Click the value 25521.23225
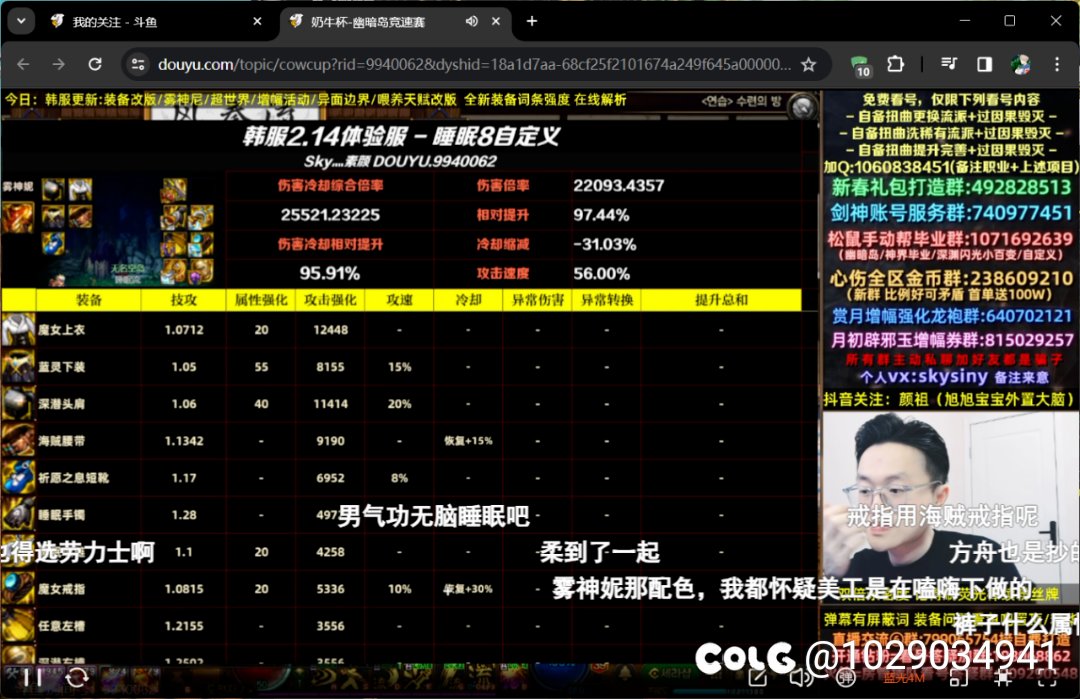 330,215
